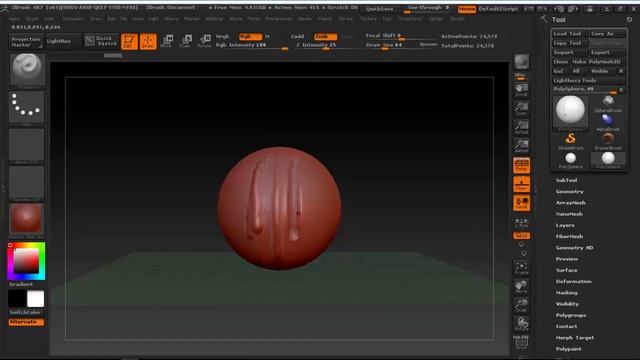Screen dimensions: 640x360
Task: Toggle the Floor grid button
Action: point(521,184)
